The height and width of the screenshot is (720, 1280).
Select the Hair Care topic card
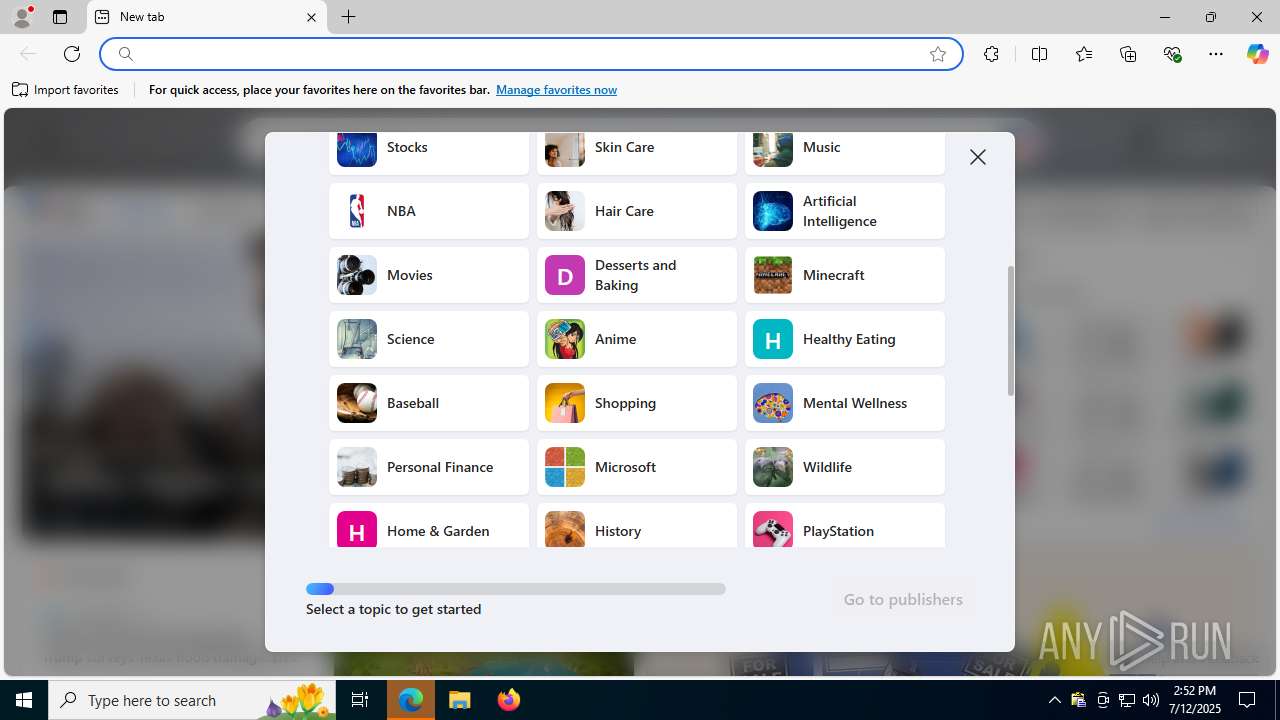click(x=637, y=211)
